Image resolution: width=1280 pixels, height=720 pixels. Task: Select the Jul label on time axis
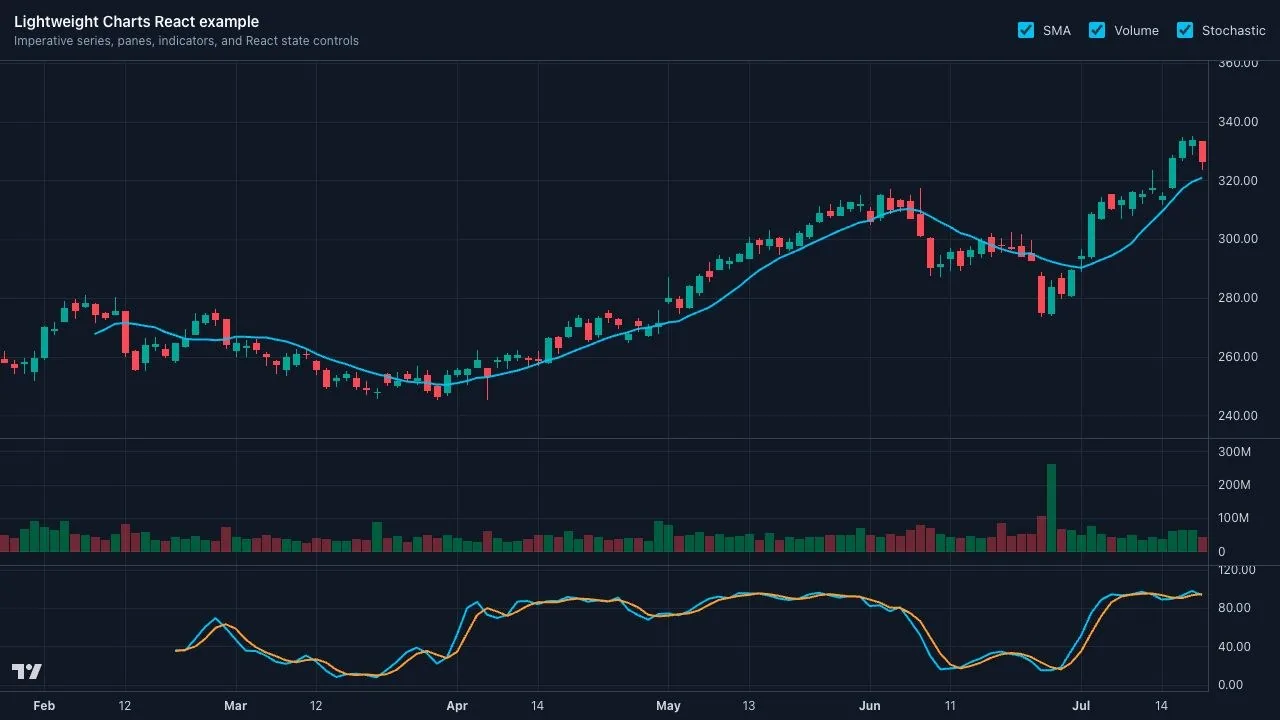[1081, 706]
